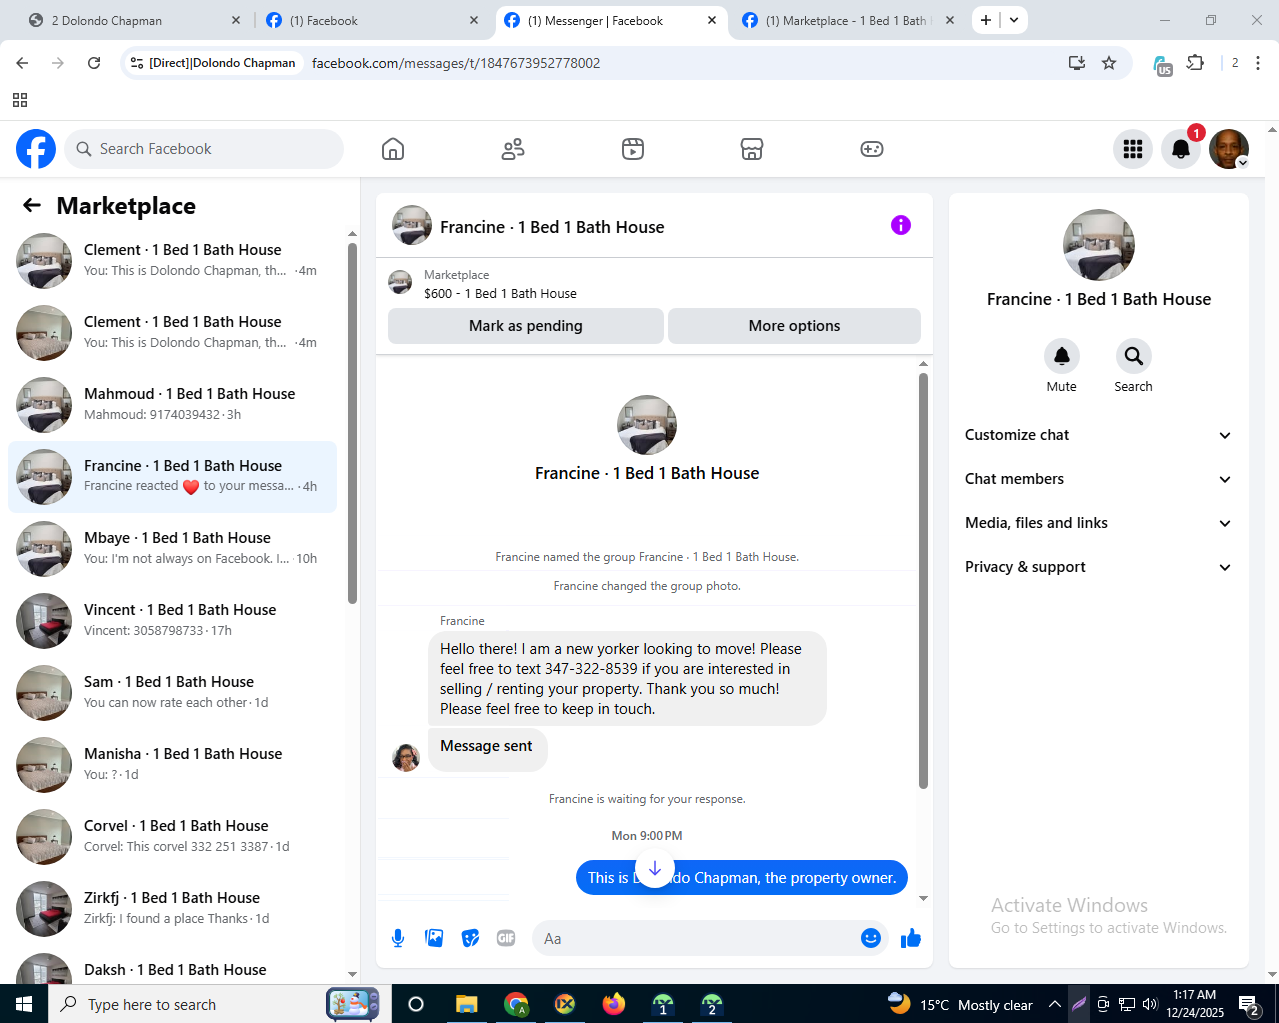Viewport: 1279px width, 1023px height.
Task: Open the Home feed icon
Action: pyautogui.click(x=393, y=149)
